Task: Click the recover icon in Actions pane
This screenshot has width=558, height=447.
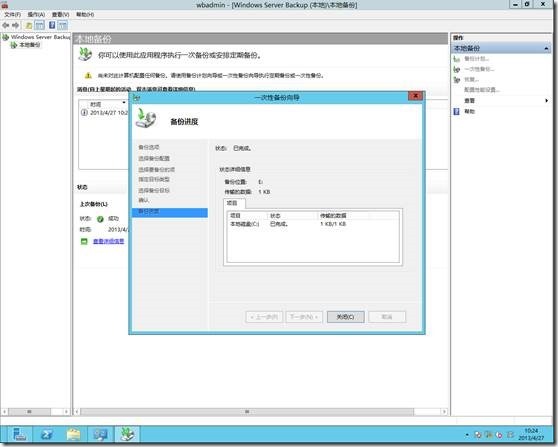Action: click(457, 80)
